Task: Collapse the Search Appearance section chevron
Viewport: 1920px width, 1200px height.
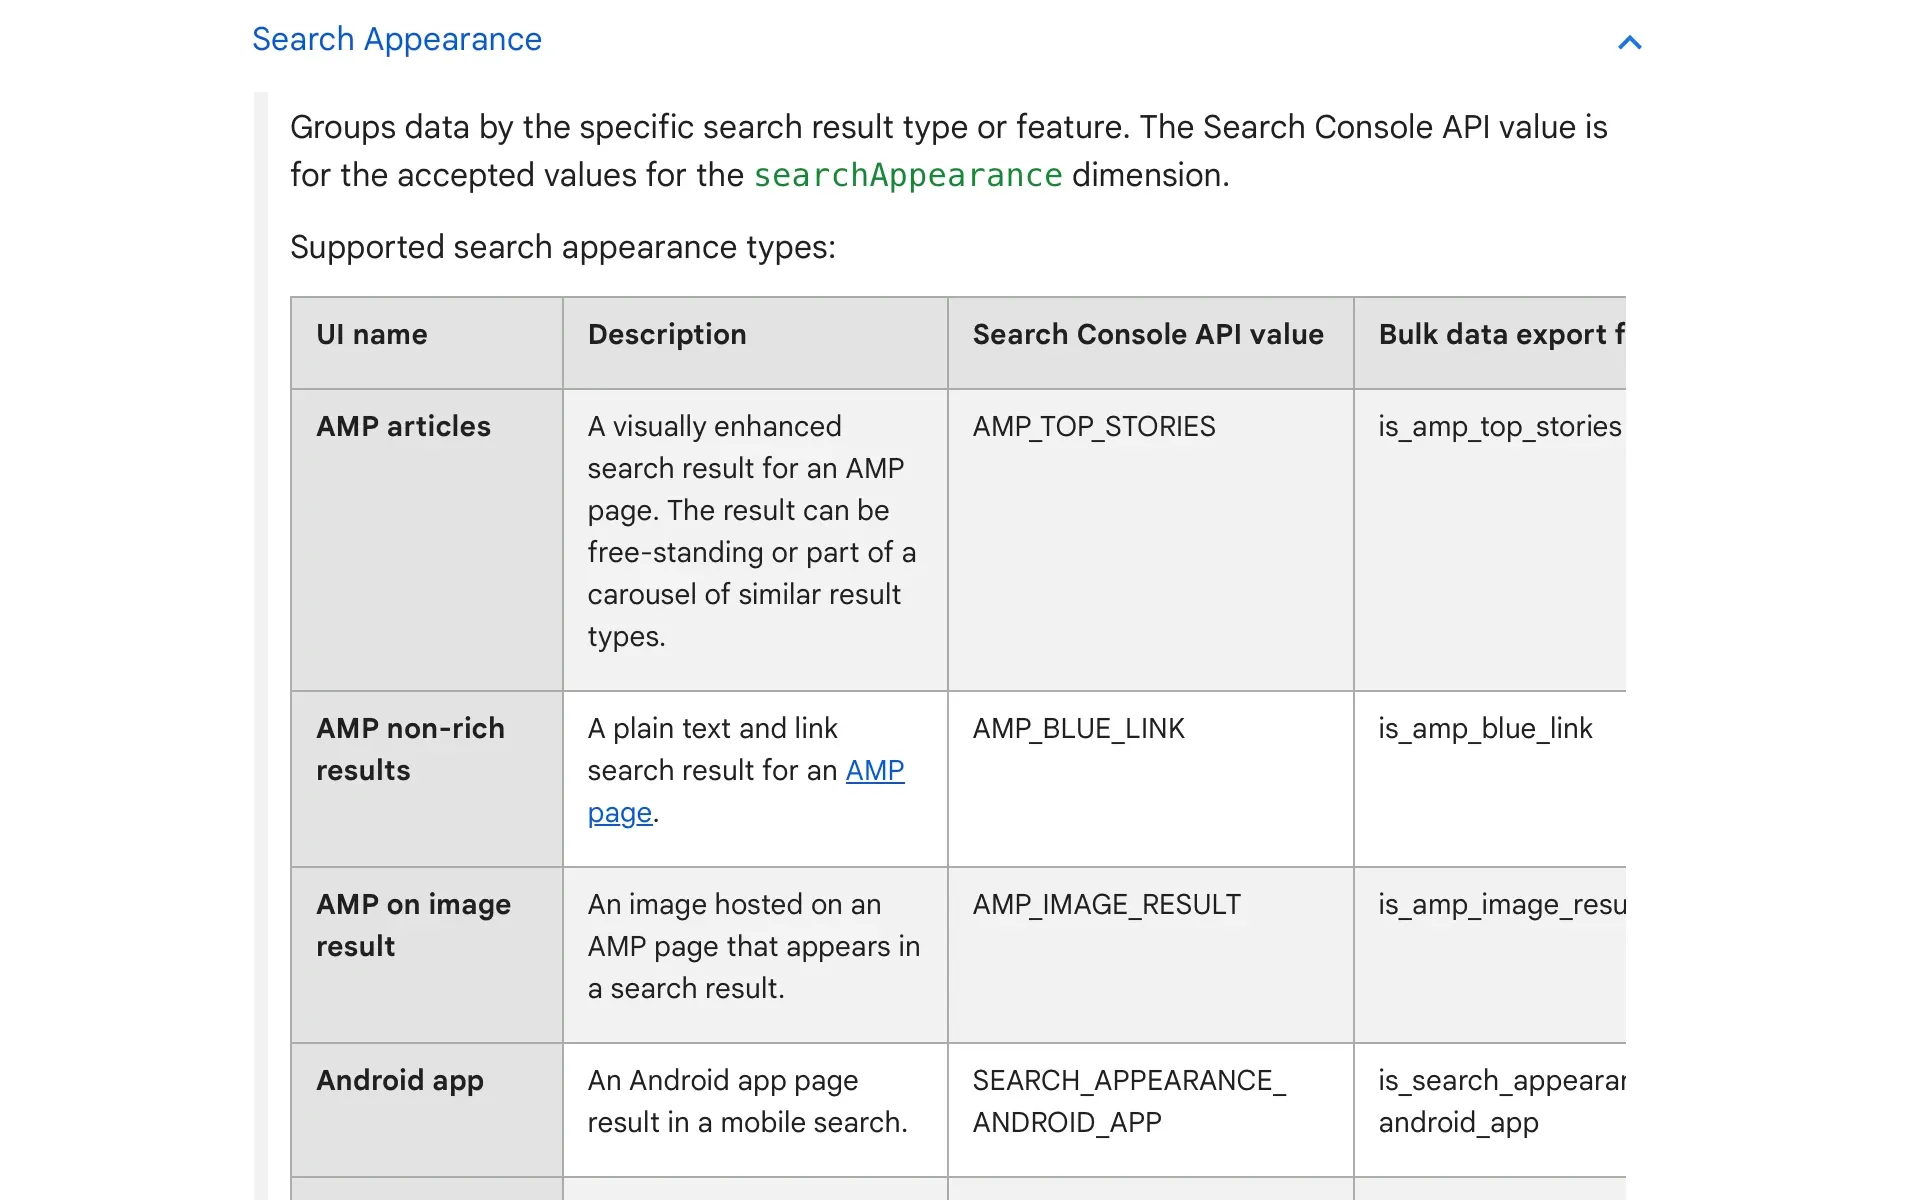Action: tap(1629, 42)
